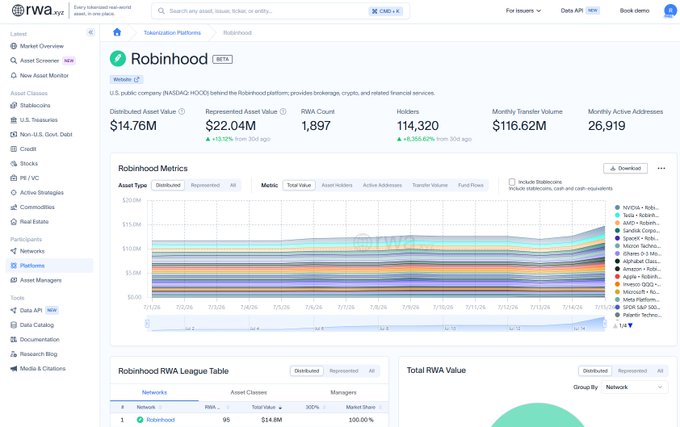This screenshot has width=680, height=427.
Task: Click the Networks sidebar icon
Action: pyautogui.click(x=13, y=251)
